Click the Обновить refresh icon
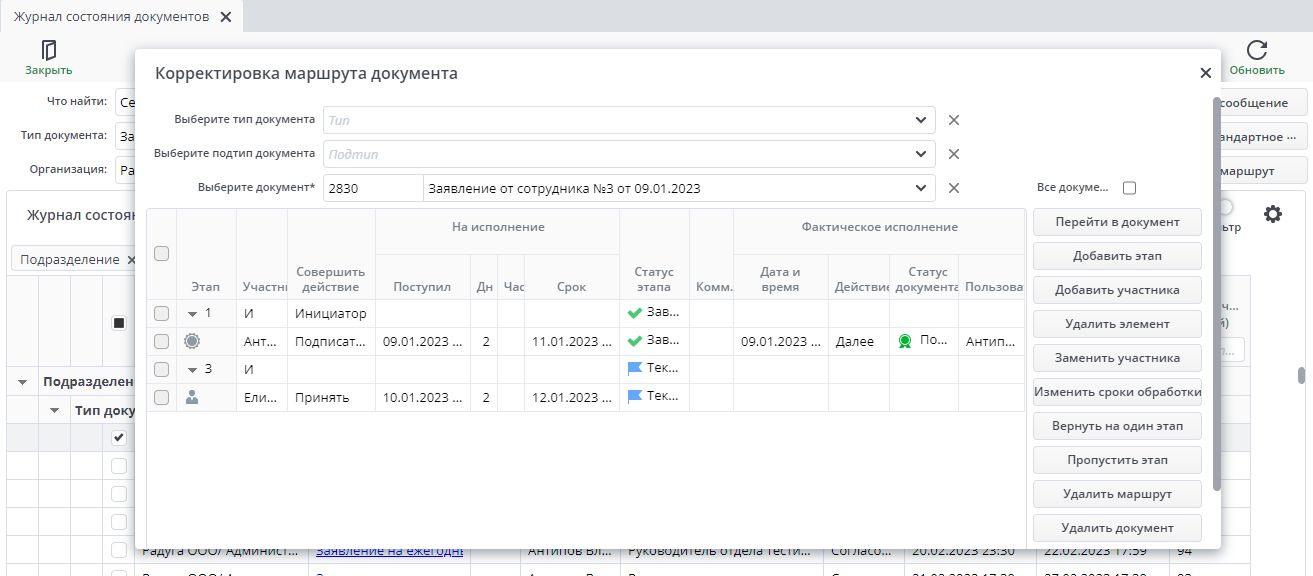Image resolution: width=1313 pixels, height=576 pixels. (x=1256, y=51)
